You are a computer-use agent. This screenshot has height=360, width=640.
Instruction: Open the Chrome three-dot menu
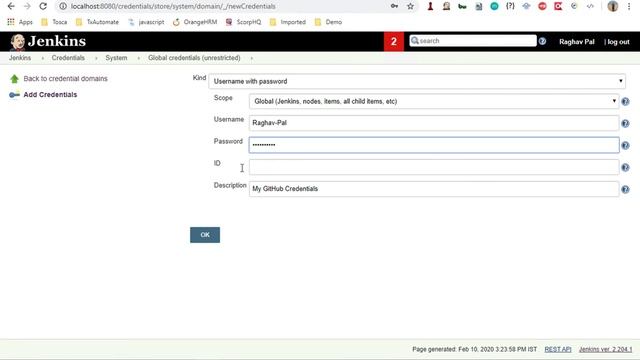tap(629, 6)
